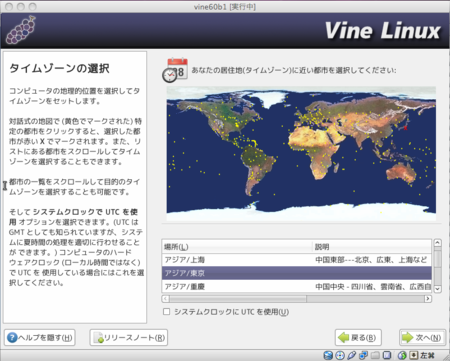The width and height of the screenshot is (450, 361).
Task: Go back with 戻る(B) button
Action: [358, 338]
